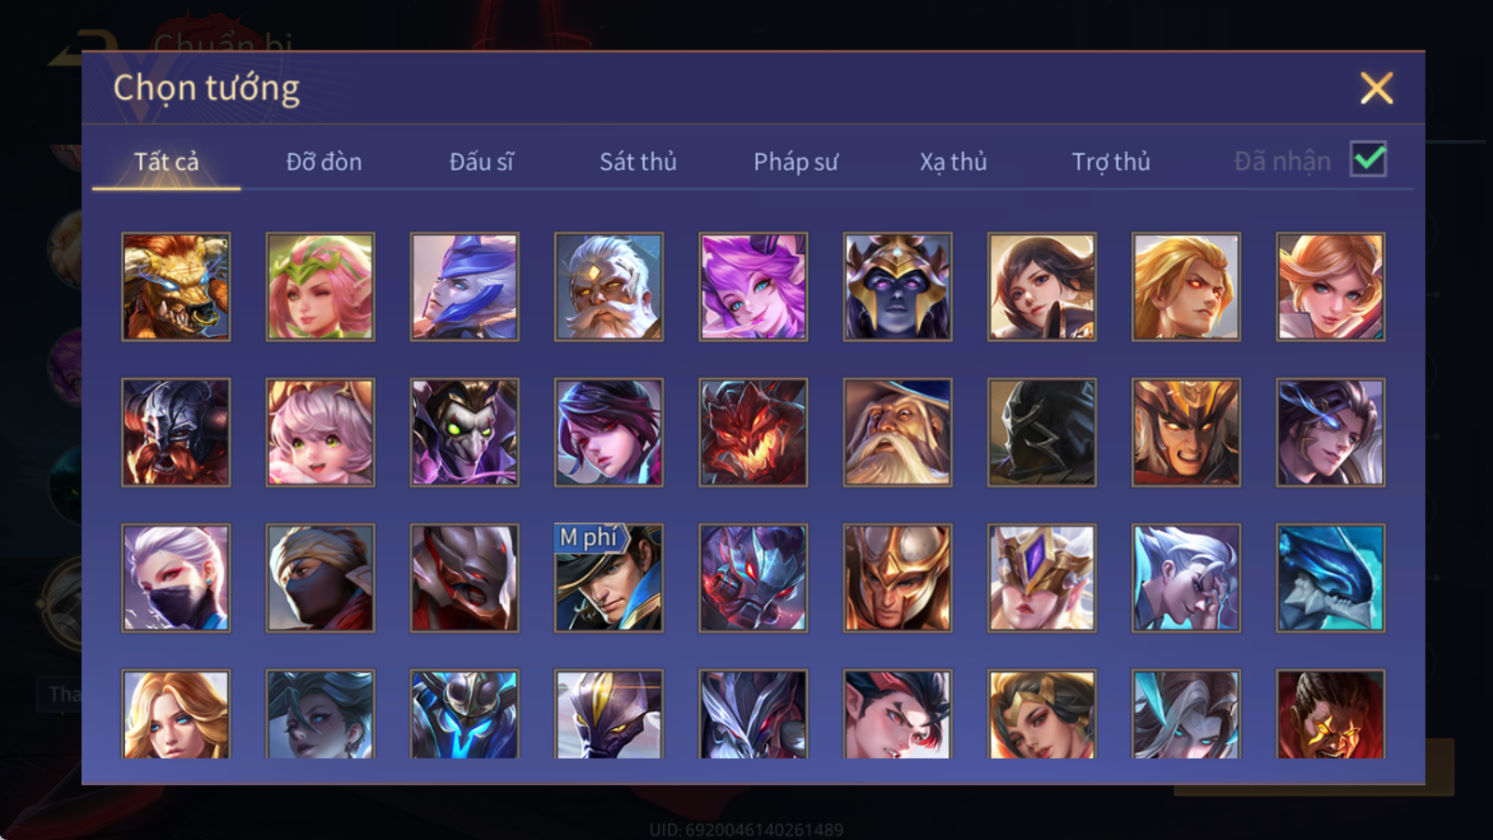The width and height of the screenshot is (1493, 840).
Task: Choose the masked white-haired ninja hero
Action: click(176, 578)
